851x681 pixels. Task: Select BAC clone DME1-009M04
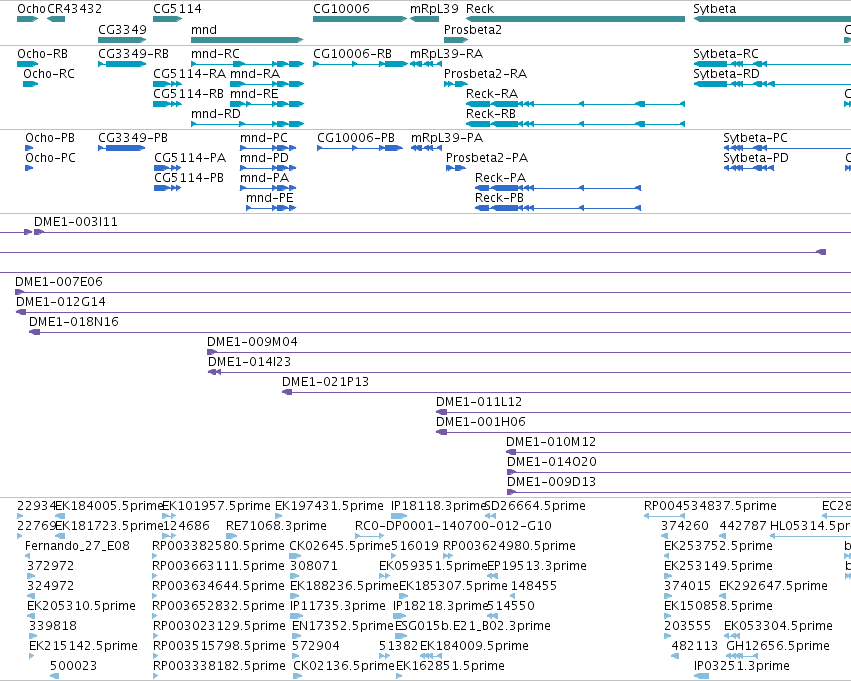pyautogui.click(x=529, y=353)
